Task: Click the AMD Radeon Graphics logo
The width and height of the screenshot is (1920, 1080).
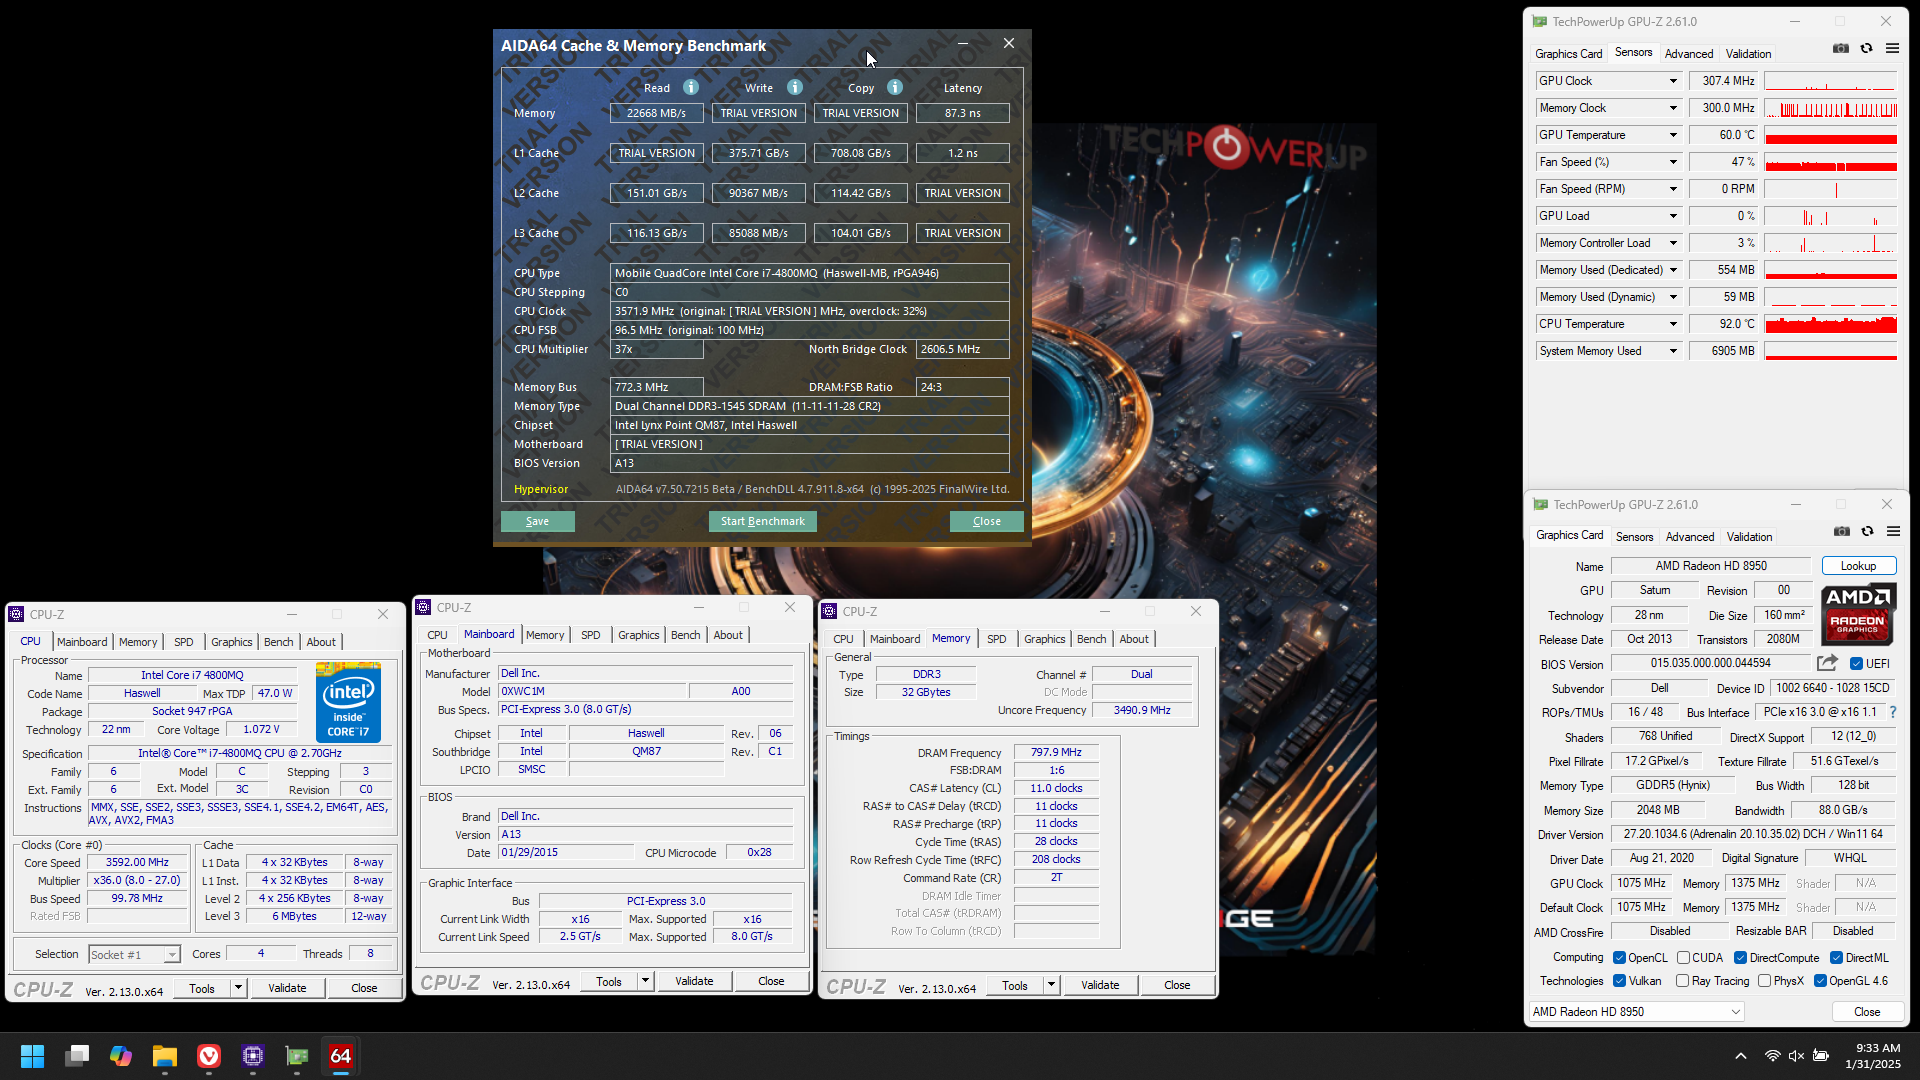Action: [1858, 614]
